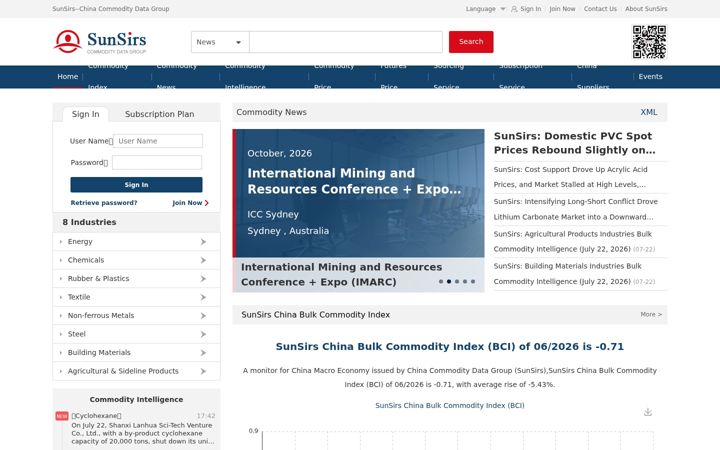Open the Contact Us link
Viewport: 720px width, 450px height.
click(600, 9)
